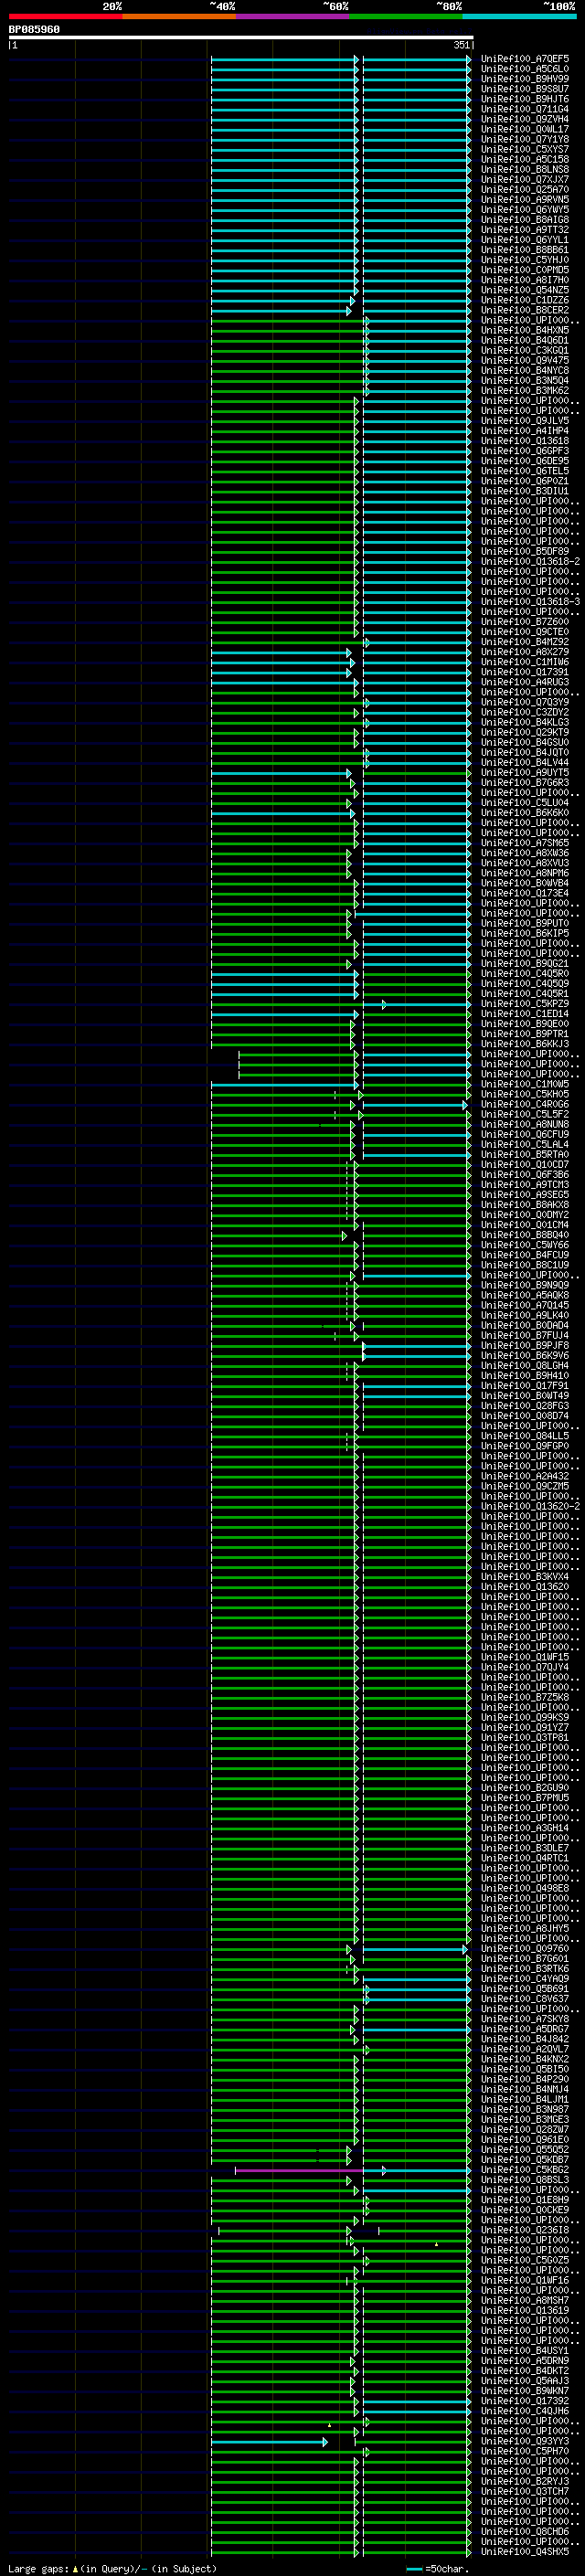Open hit UniRef100_Q9JLV5
Viewport: 585px width, 2576px height.
(x=525, y=421)
